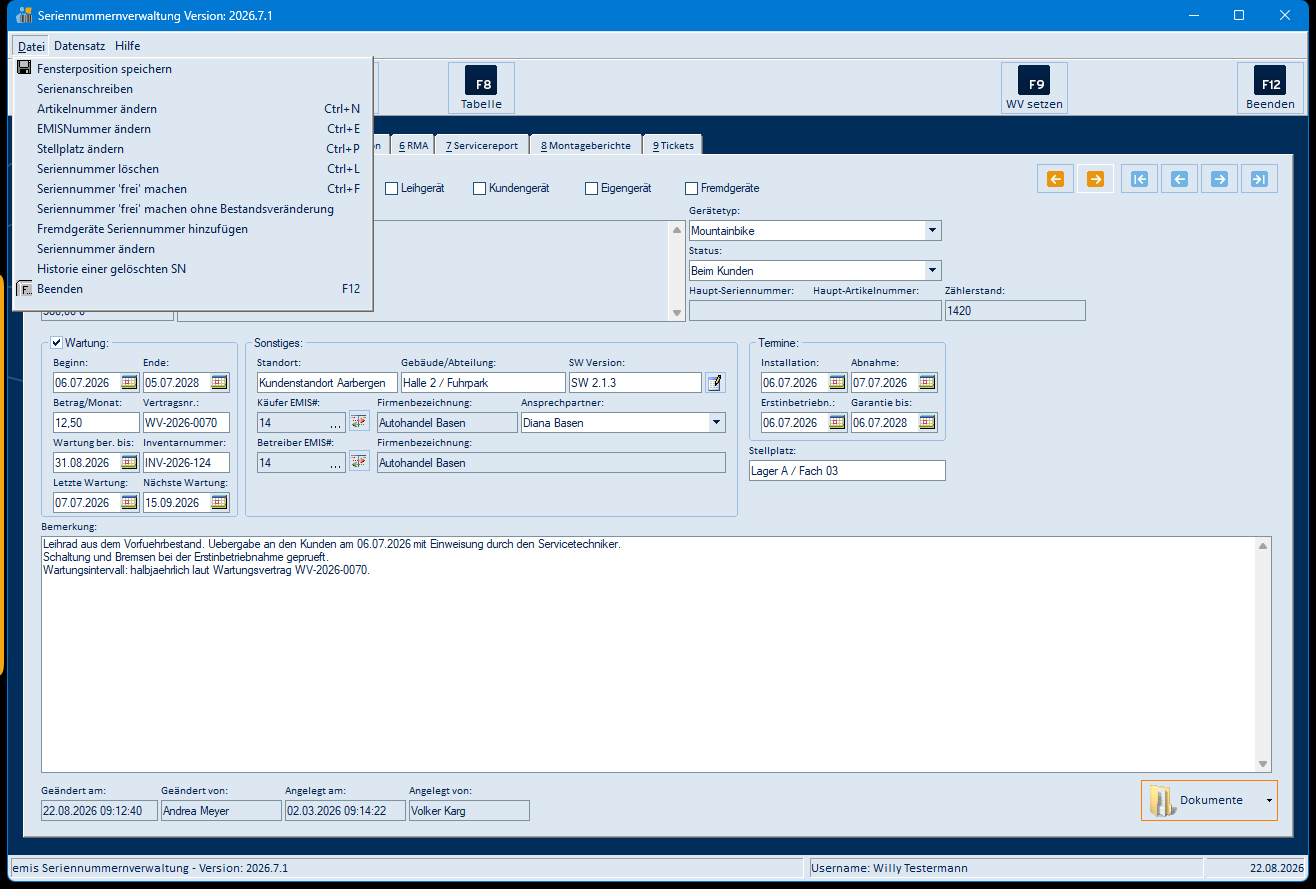The height and width of the screenshot is (889, 1316).
Task: Click the orange previous-arrow navigation button
Action: point(1055,179)
